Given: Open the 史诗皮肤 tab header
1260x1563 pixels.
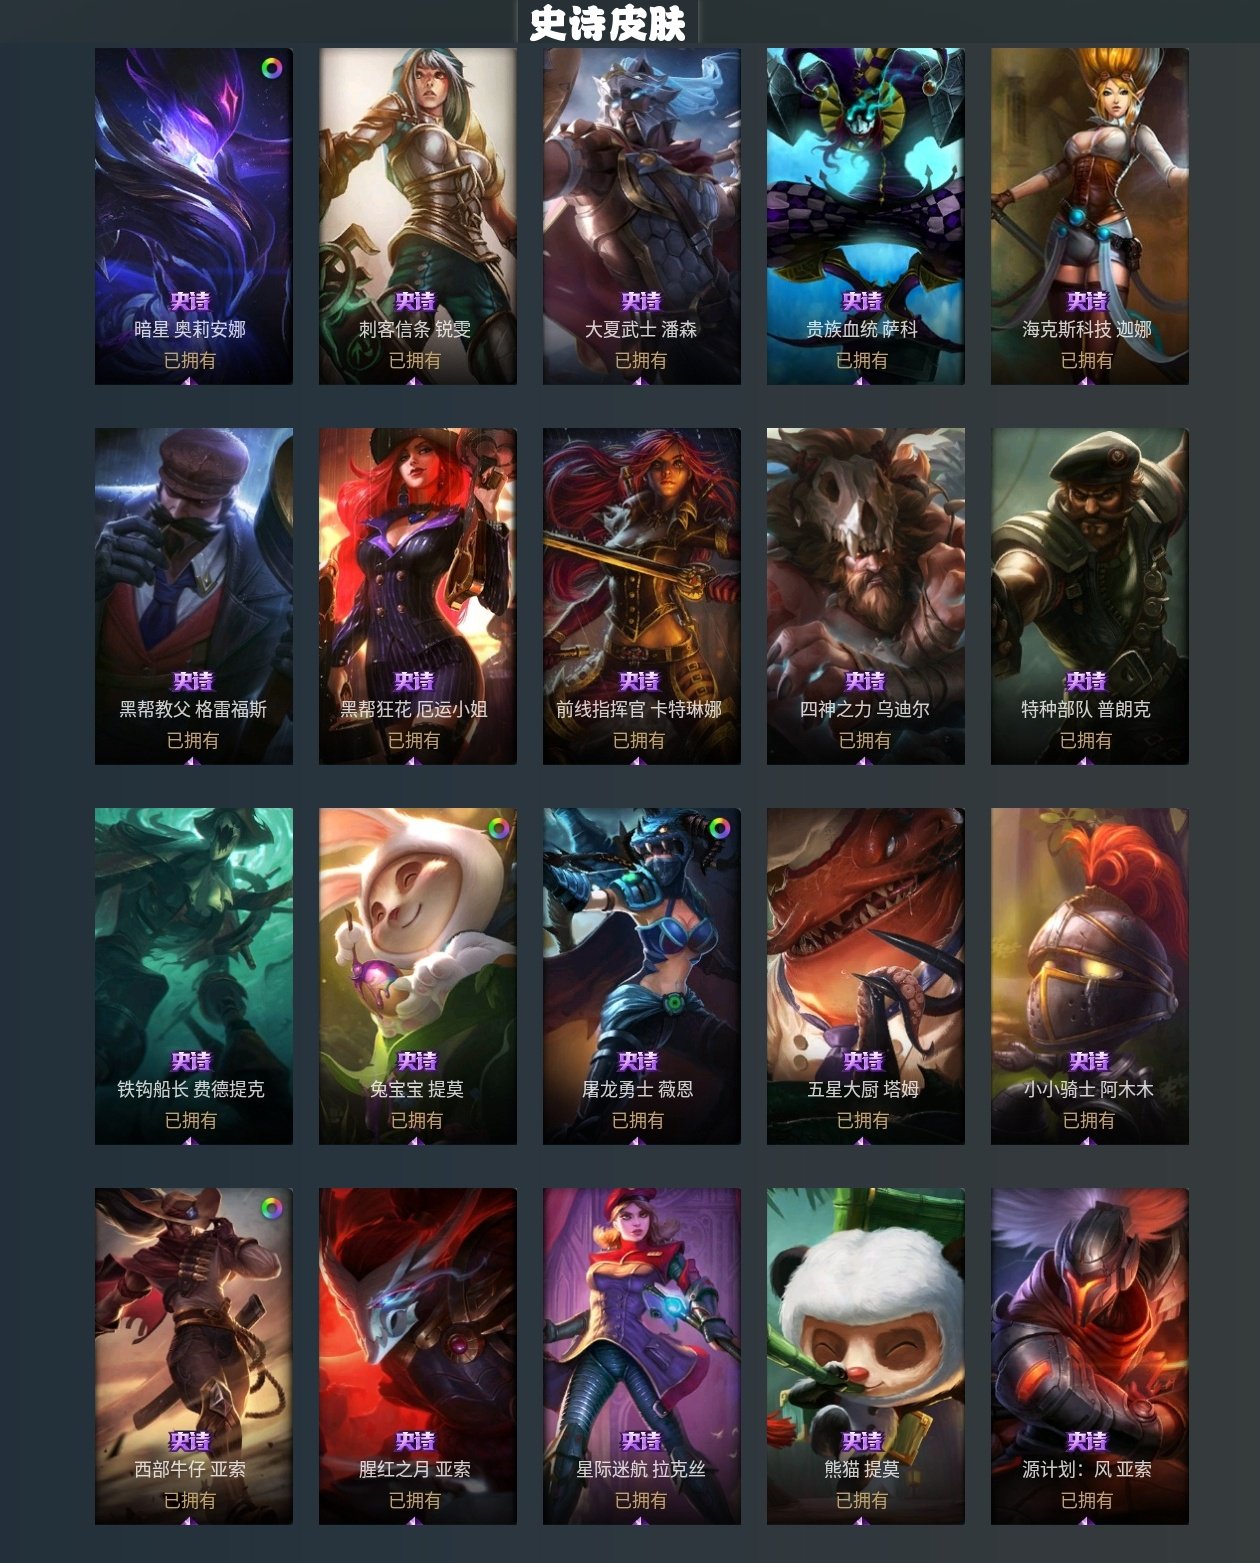Looking at the screenshot, I should (x=607, y=22).
